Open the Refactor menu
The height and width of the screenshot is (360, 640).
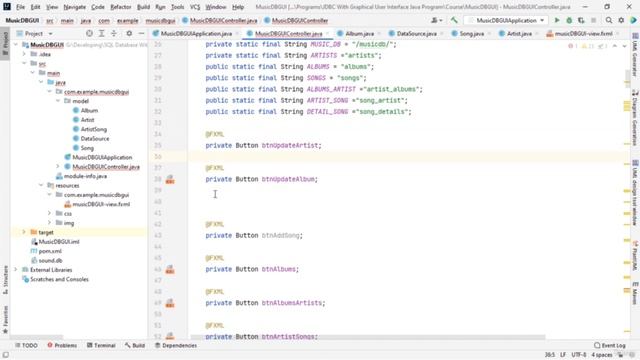[121, 7]
